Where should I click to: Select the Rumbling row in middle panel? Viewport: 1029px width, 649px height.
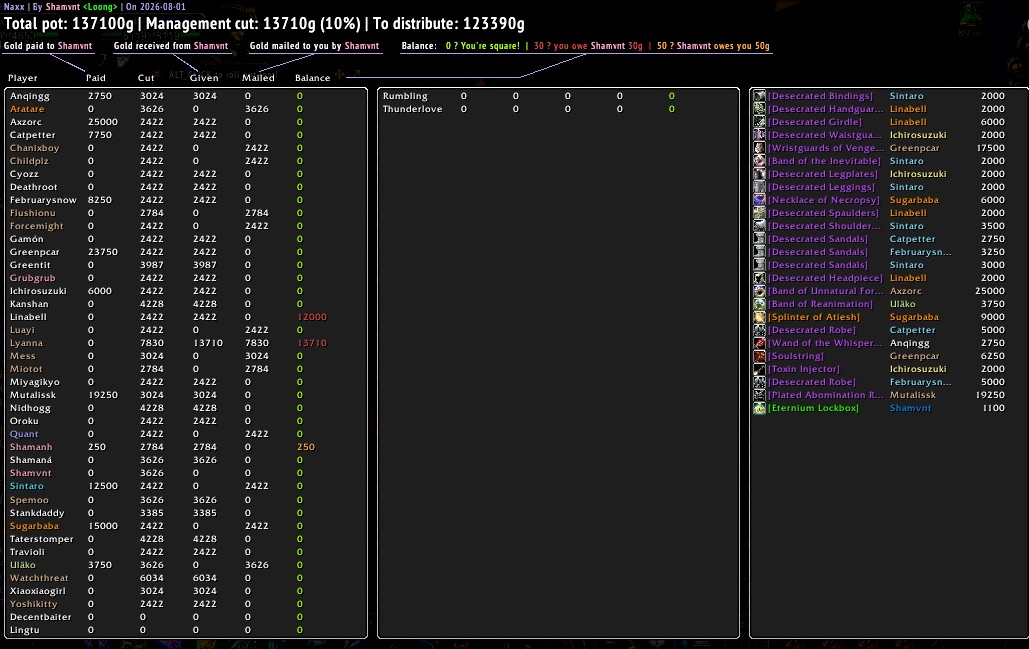click(558, 96)
